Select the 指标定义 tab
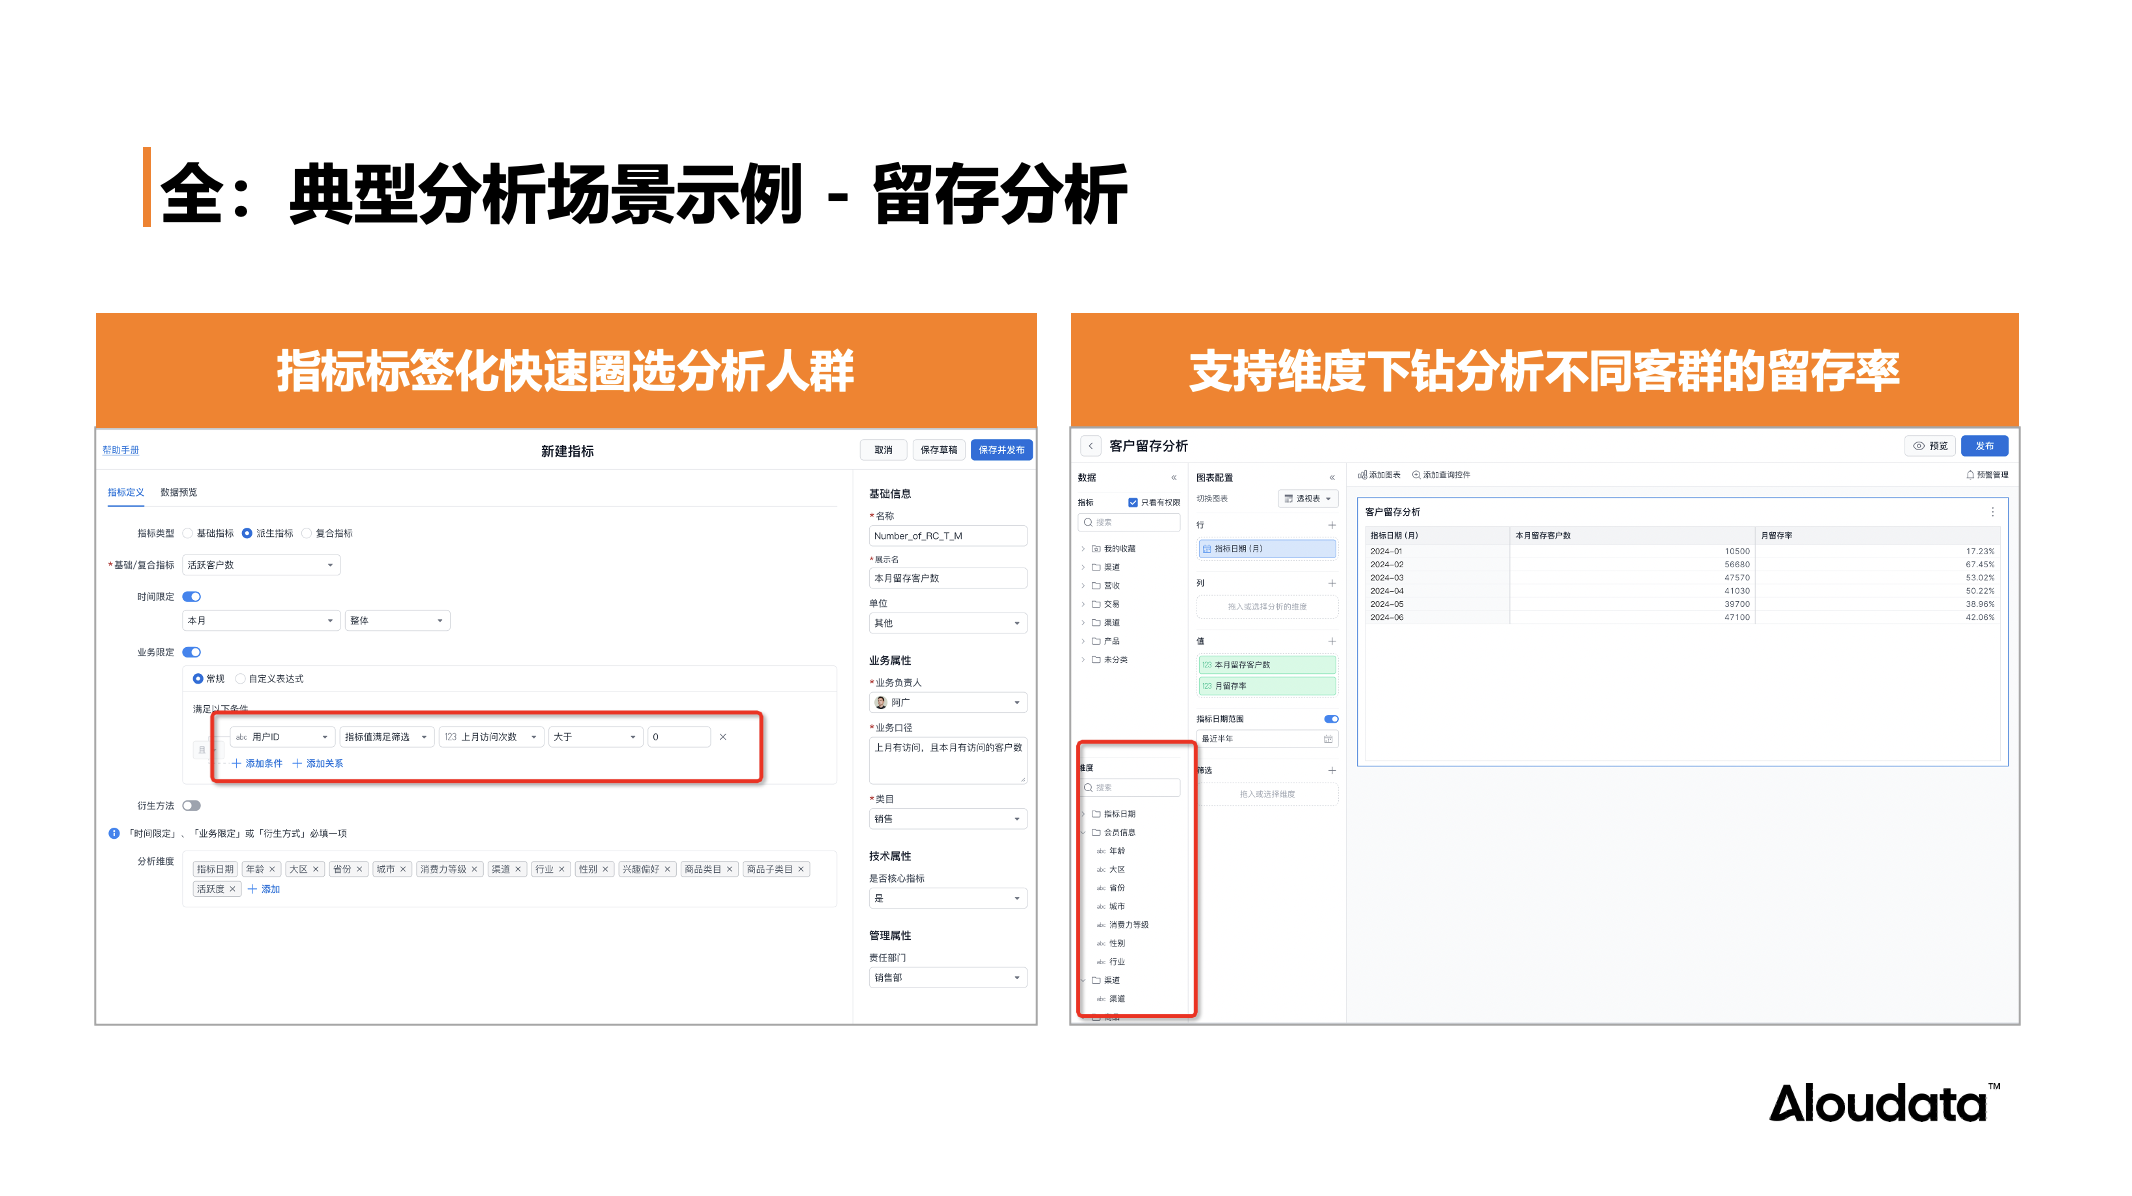Image resolution: width=2132 pixels, height=1196 pixels. (126, 492)
